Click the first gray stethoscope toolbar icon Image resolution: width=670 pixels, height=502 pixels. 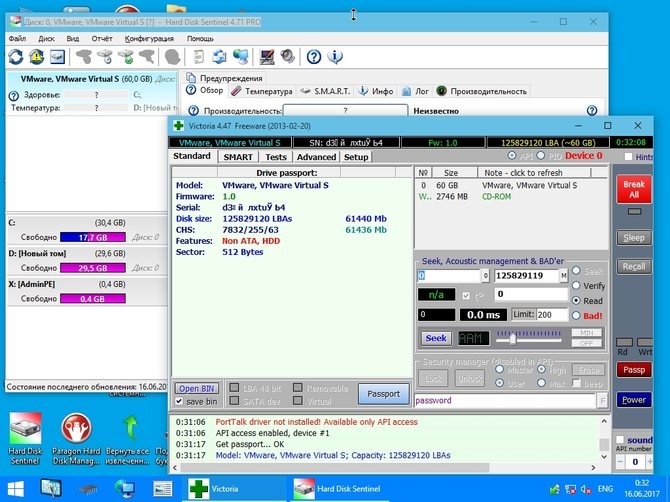[84, 57]
